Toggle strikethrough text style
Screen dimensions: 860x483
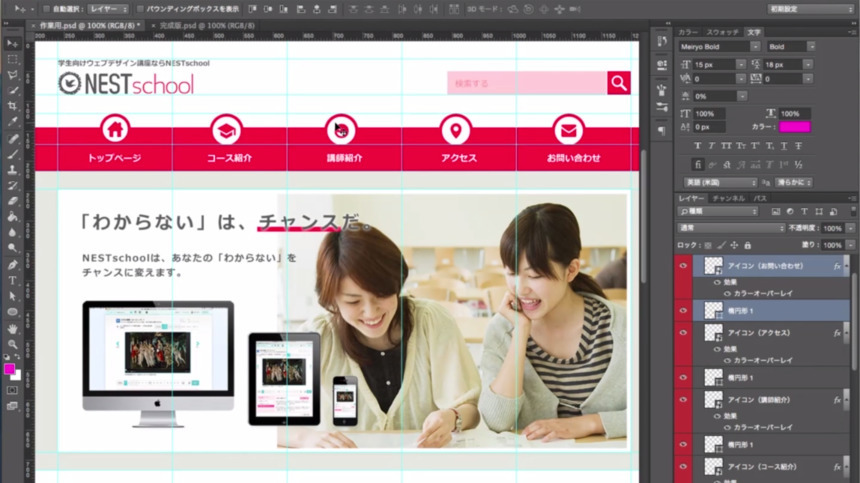[799, 146]
